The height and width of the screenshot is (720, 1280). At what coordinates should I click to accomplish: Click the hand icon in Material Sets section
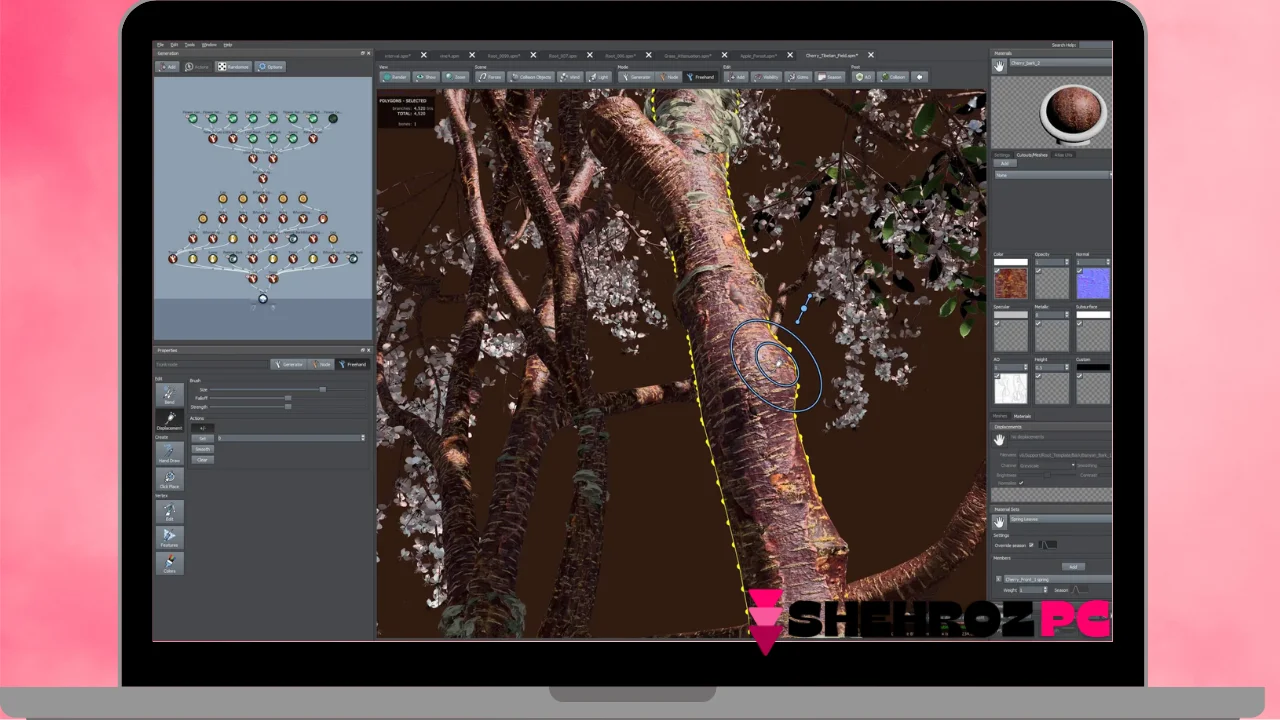(1000, 522)
